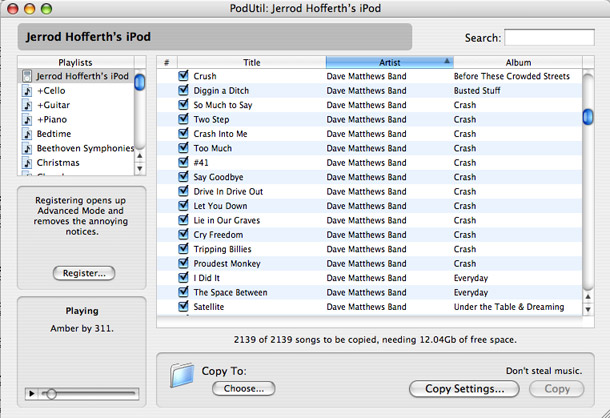
Task: Select the +Guitar playlist
Action: (76, 105)
